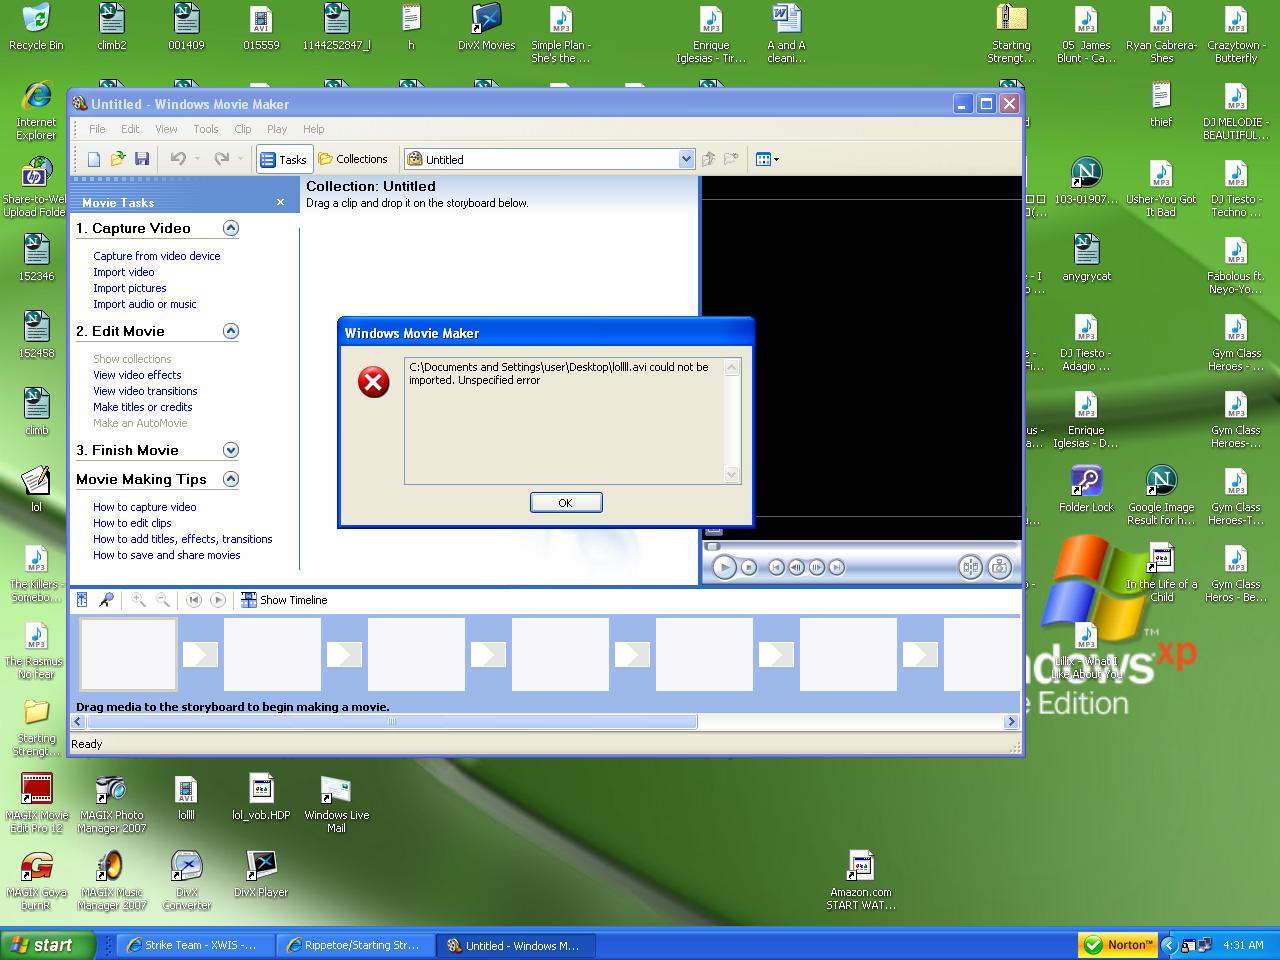Click the storyboard scrollbar right arrow

(1011, 722)
